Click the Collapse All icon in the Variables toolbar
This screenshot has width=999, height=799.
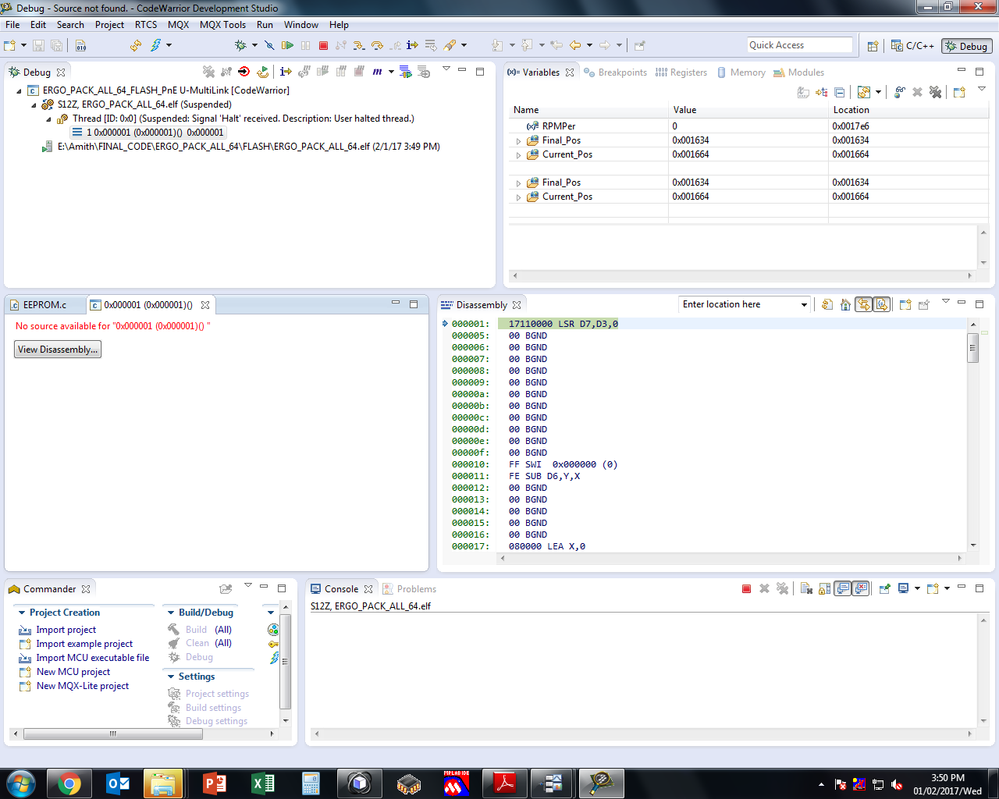coord(840,92)
